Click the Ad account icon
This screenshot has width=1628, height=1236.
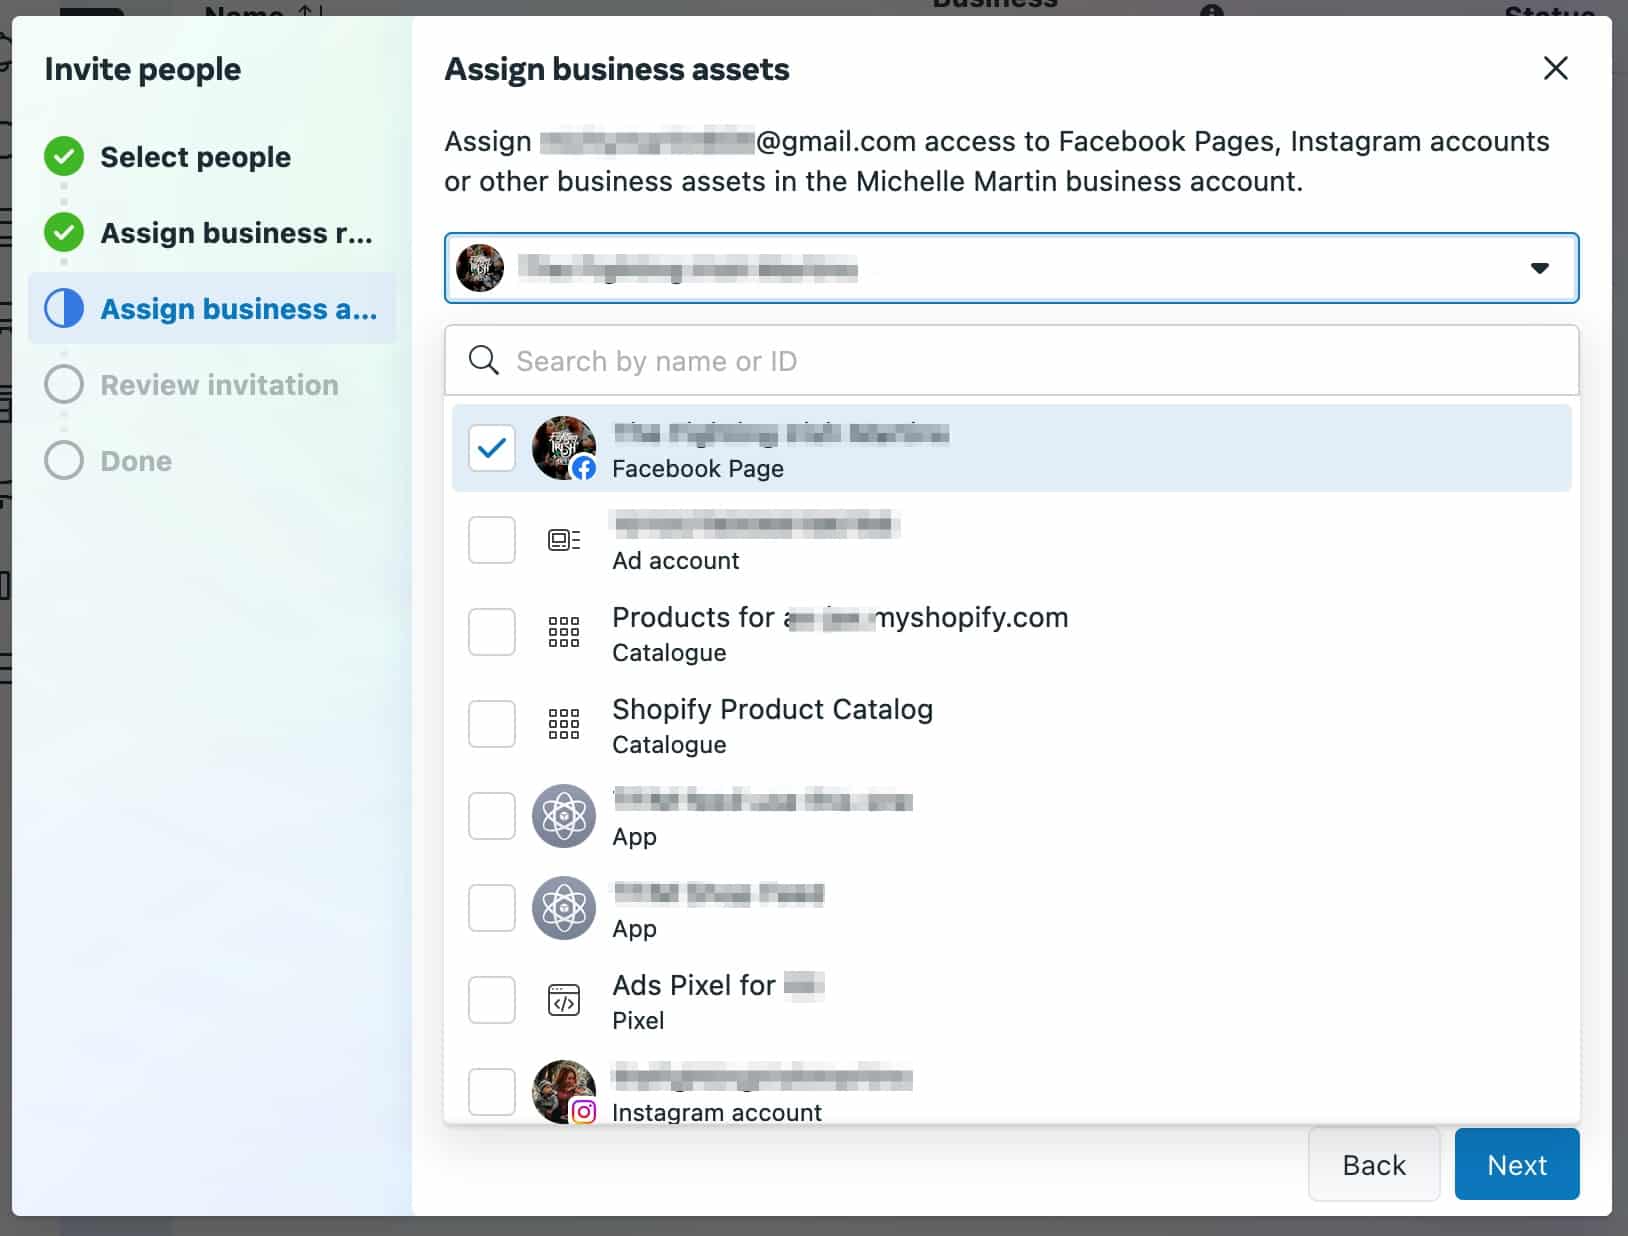click(564, 539)
